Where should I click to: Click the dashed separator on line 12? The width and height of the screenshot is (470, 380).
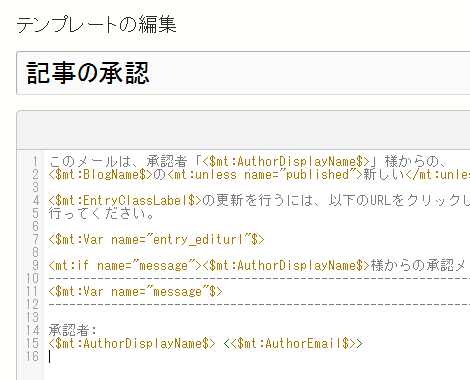[259, 304]
